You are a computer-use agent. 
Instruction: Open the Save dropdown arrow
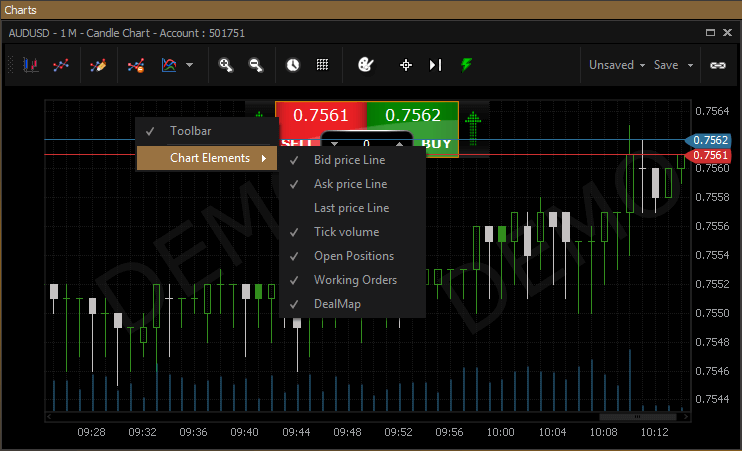[690, 65]
